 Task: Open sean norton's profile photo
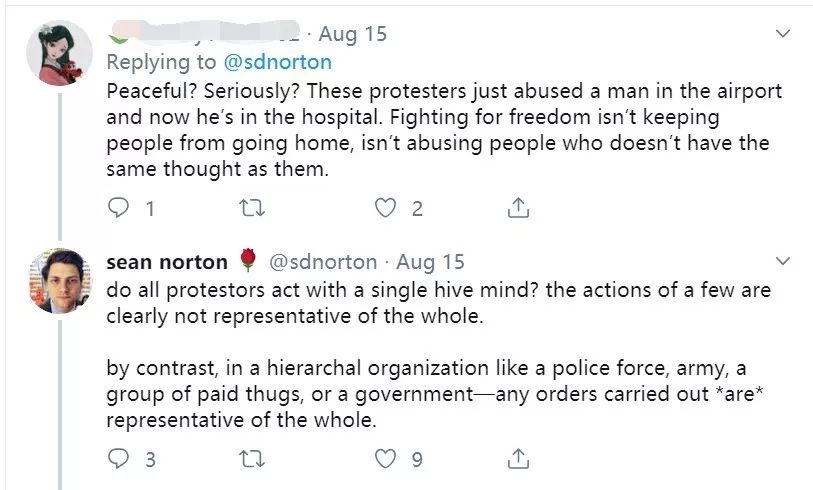click(59, 280)
